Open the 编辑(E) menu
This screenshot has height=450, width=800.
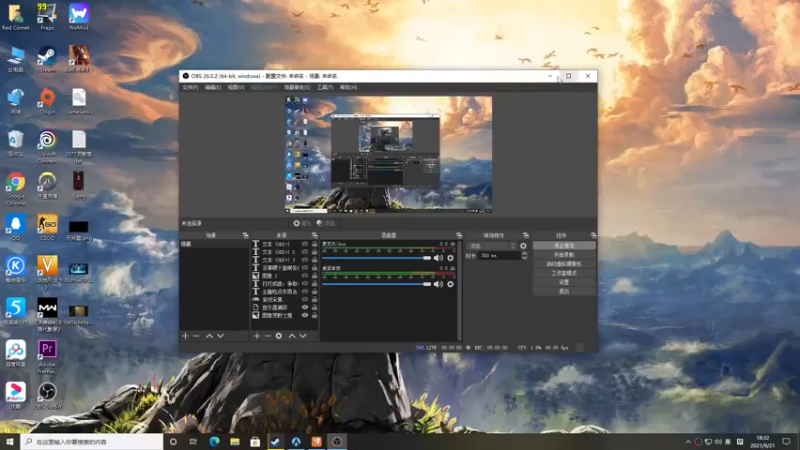[x=213, y=88]
